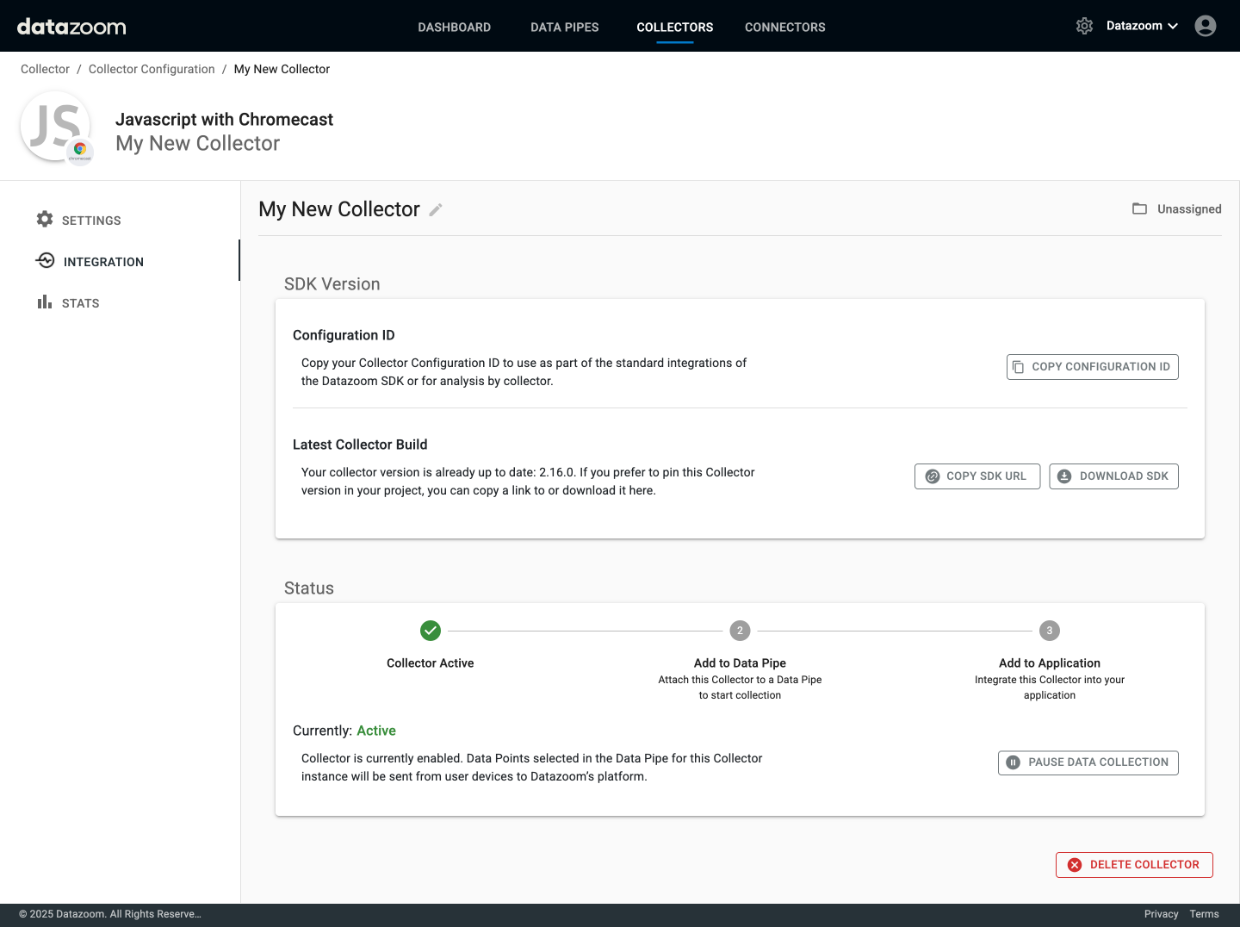Click the Add to Data Pipe step label
The image size is (1240, 927).
click(x=739, y=663)
